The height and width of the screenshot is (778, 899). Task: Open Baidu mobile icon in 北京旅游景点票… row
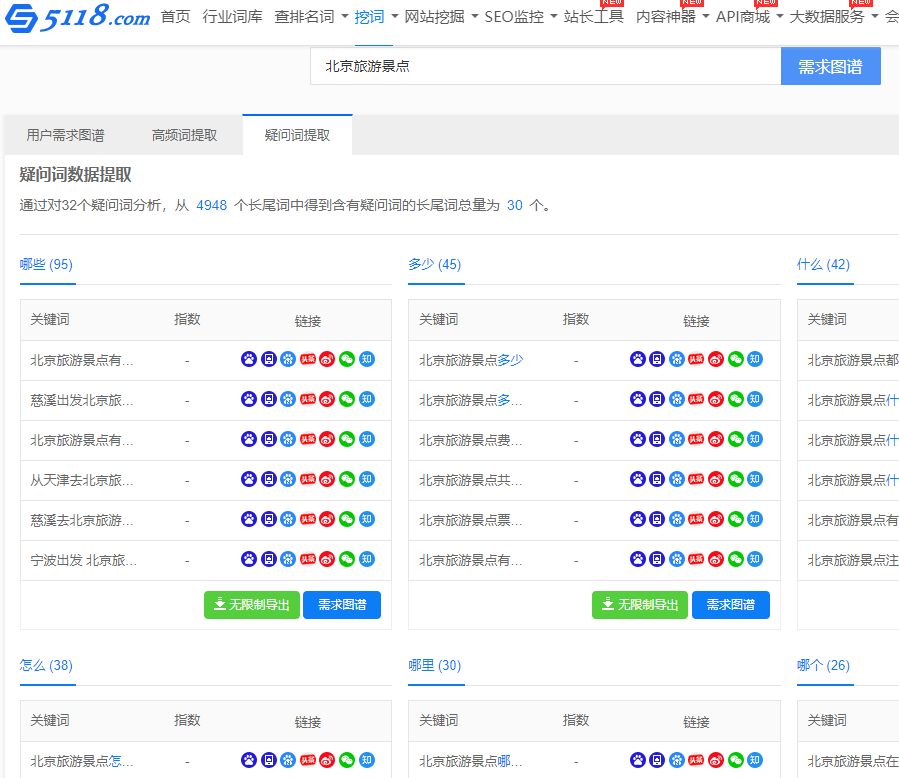click(657, 519)
